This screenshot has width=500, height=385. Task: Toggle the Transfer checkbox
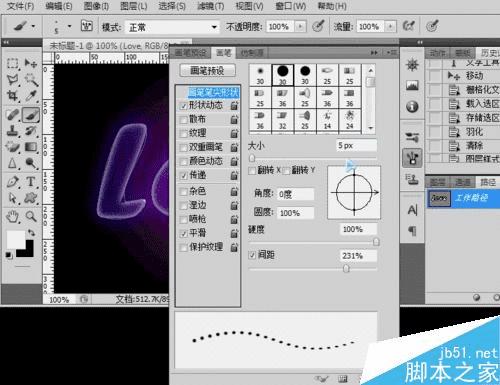click(x=183, y=176)
